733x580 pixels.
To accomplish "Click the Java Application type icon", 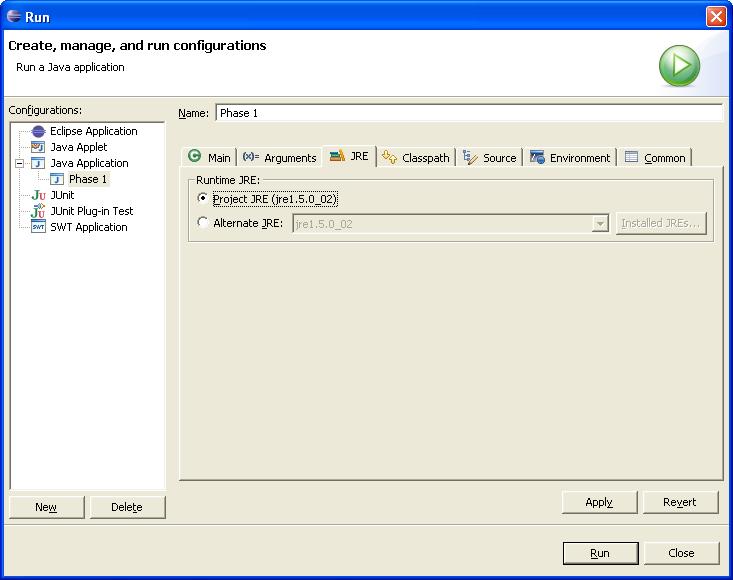I will 38,163.
